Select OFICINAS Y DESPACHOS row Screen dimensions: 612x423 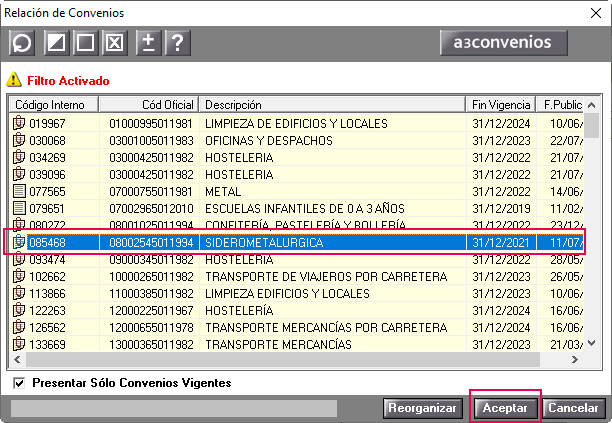click(296, 140)
